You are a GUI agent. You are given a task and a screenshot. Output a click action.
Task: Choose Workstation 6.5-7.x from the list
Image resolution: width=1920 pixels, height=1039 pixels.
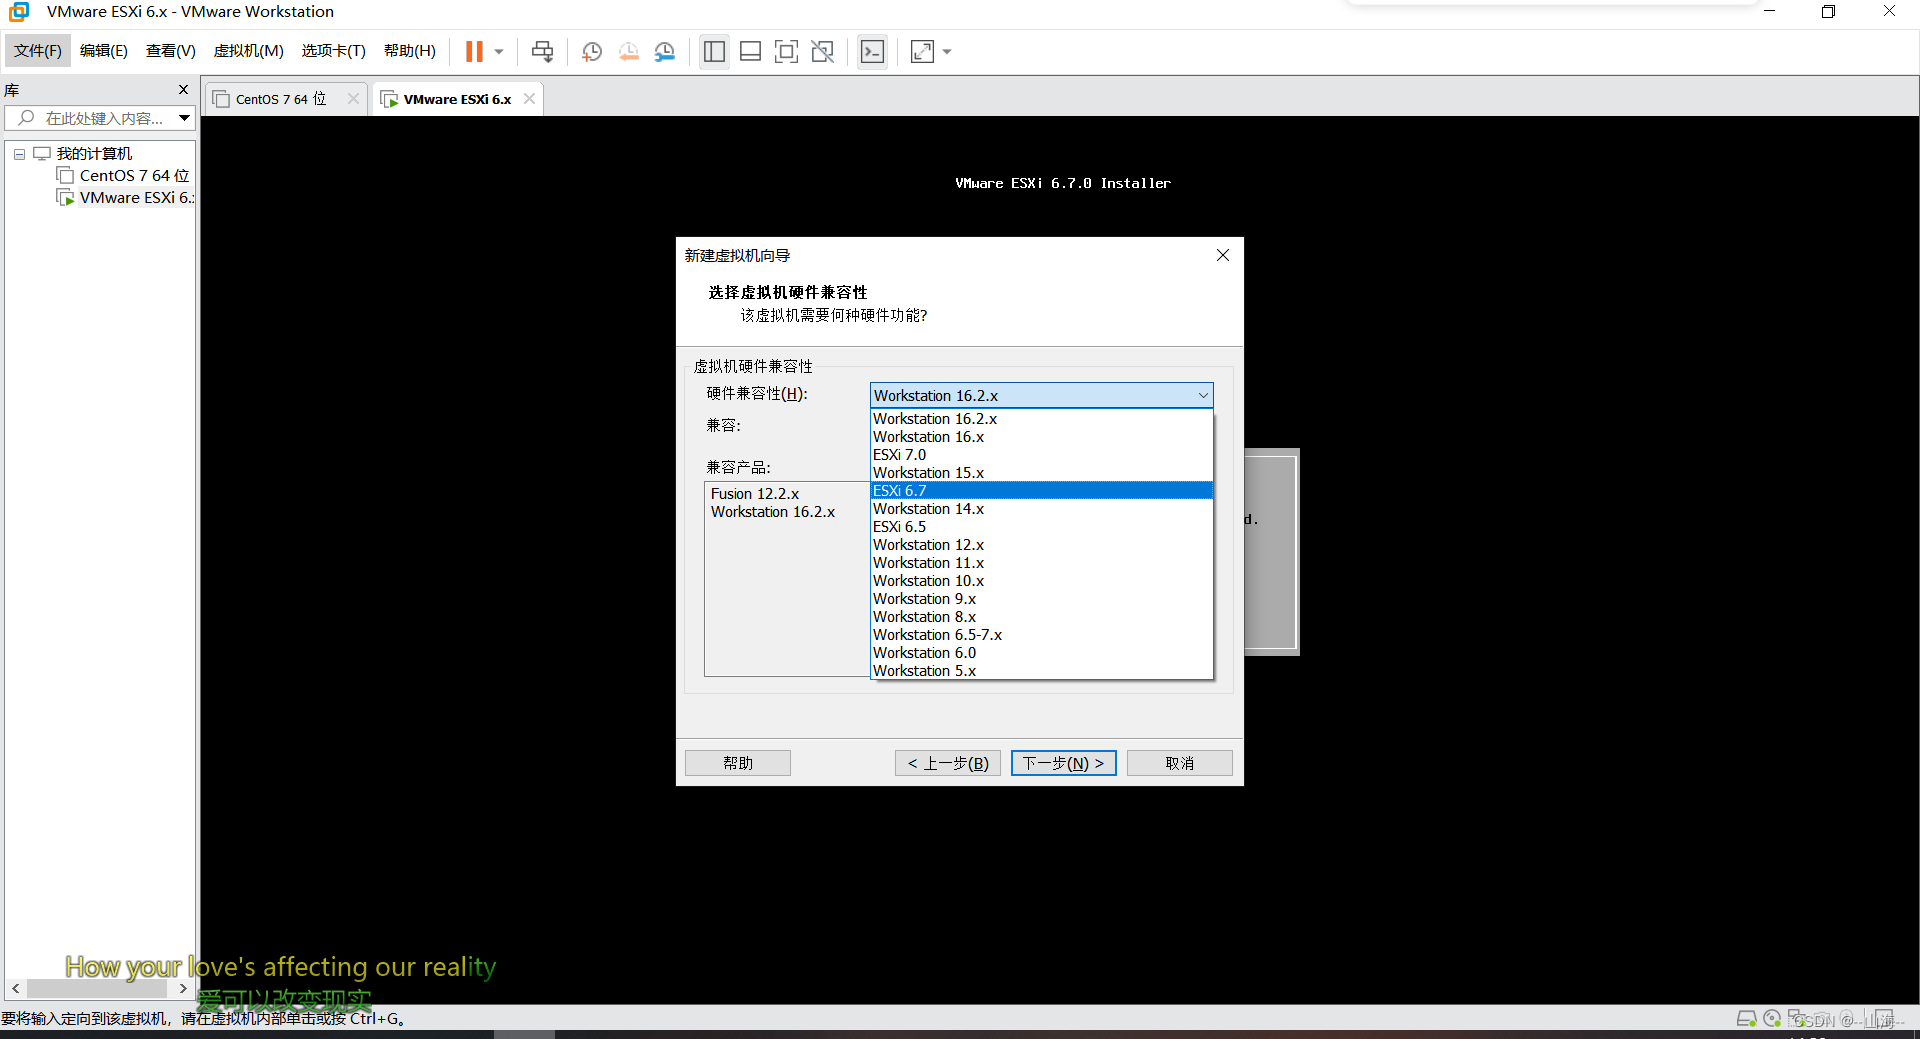1041,634
